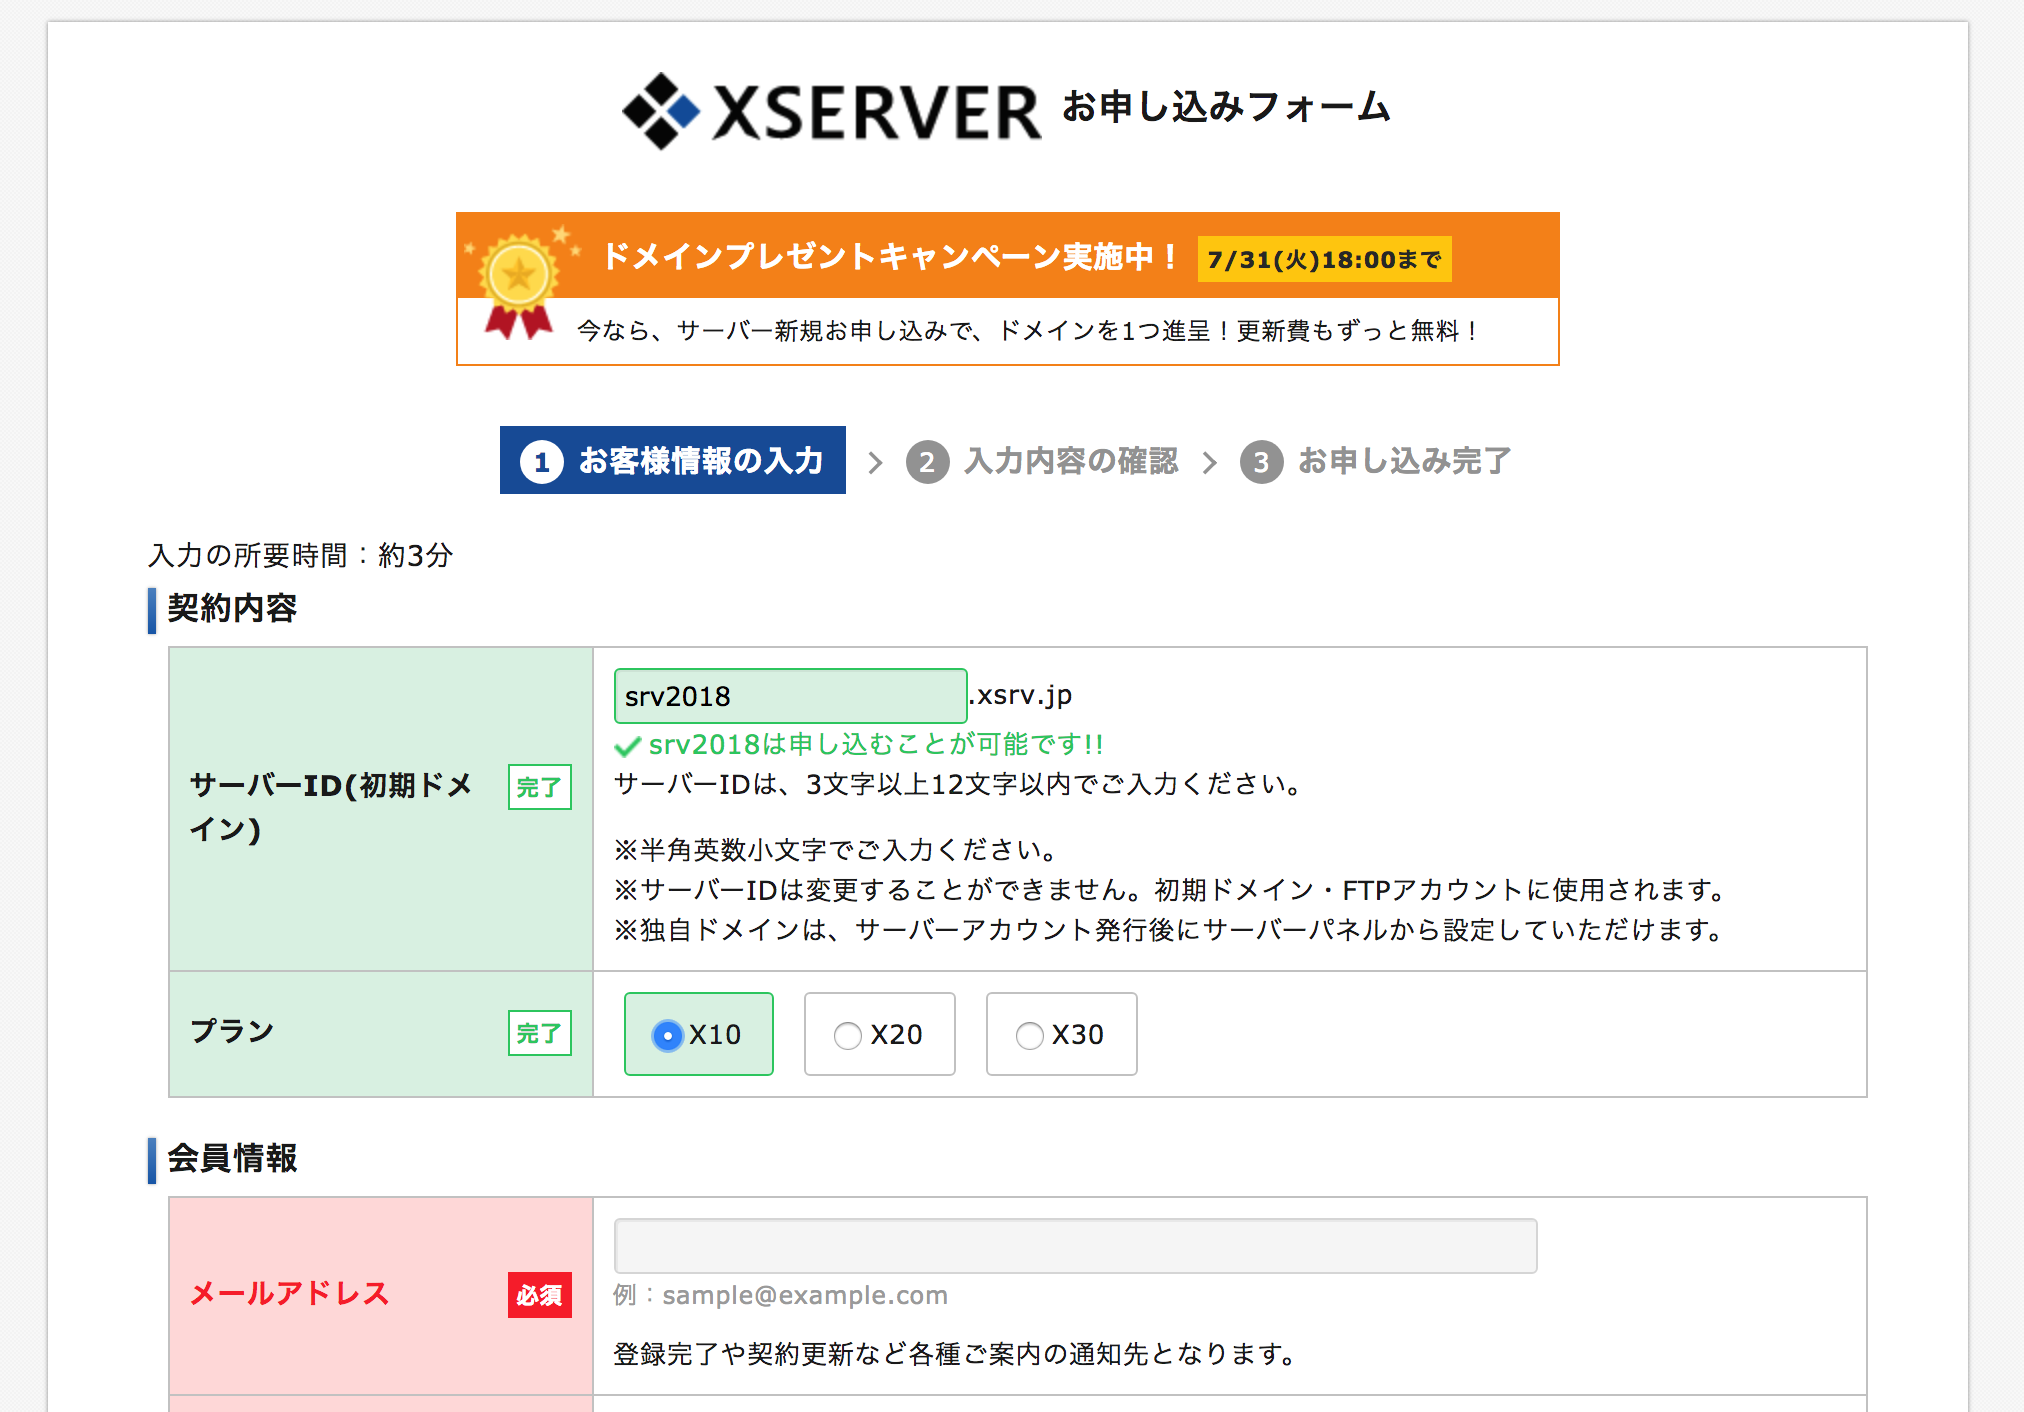Open the 入力内容の確認 step tab

point(1042,461)
